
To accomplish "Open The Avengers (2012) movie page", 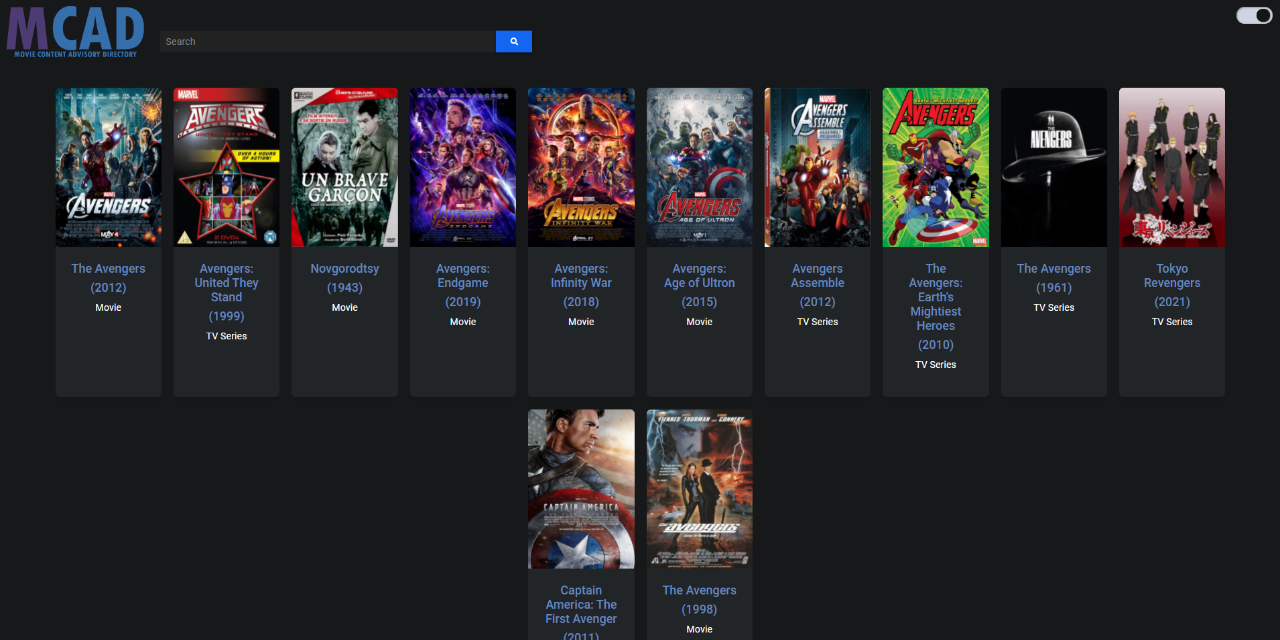I will (108, 277).
